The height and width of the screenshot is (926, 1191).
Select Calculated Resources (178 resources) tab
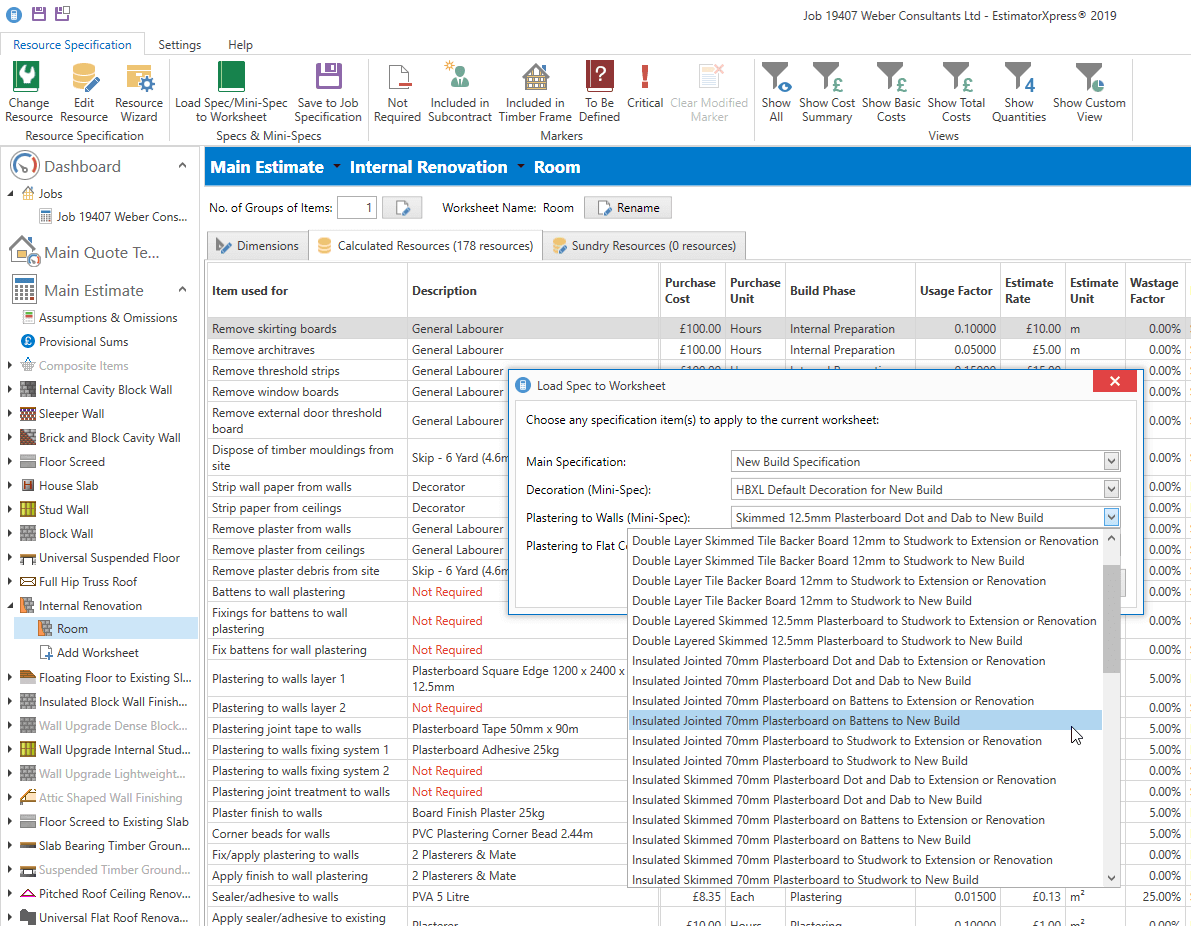point(425,246)
